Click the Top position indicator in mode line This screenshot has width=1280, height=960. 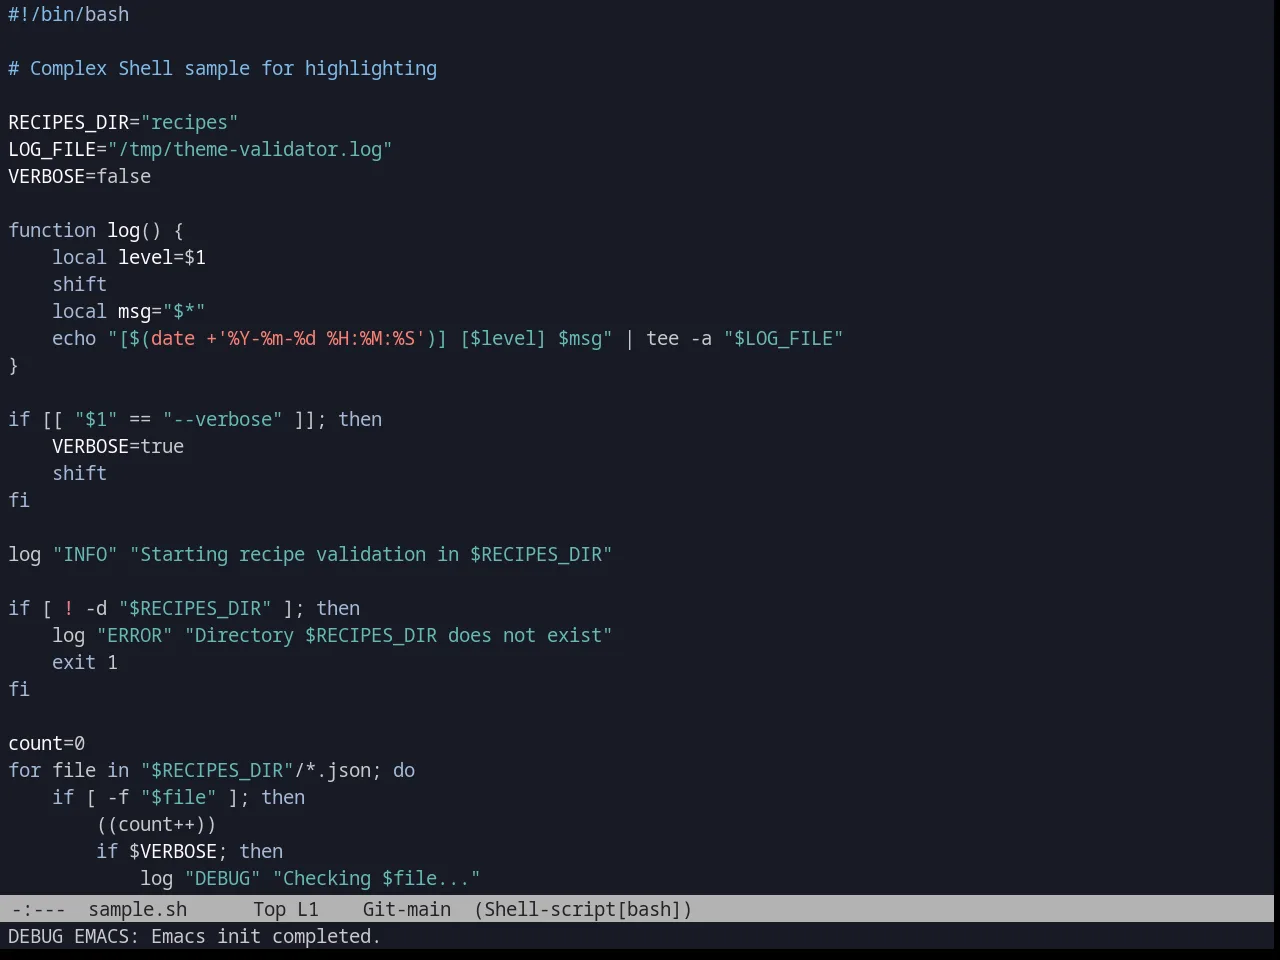coord(269,909)
